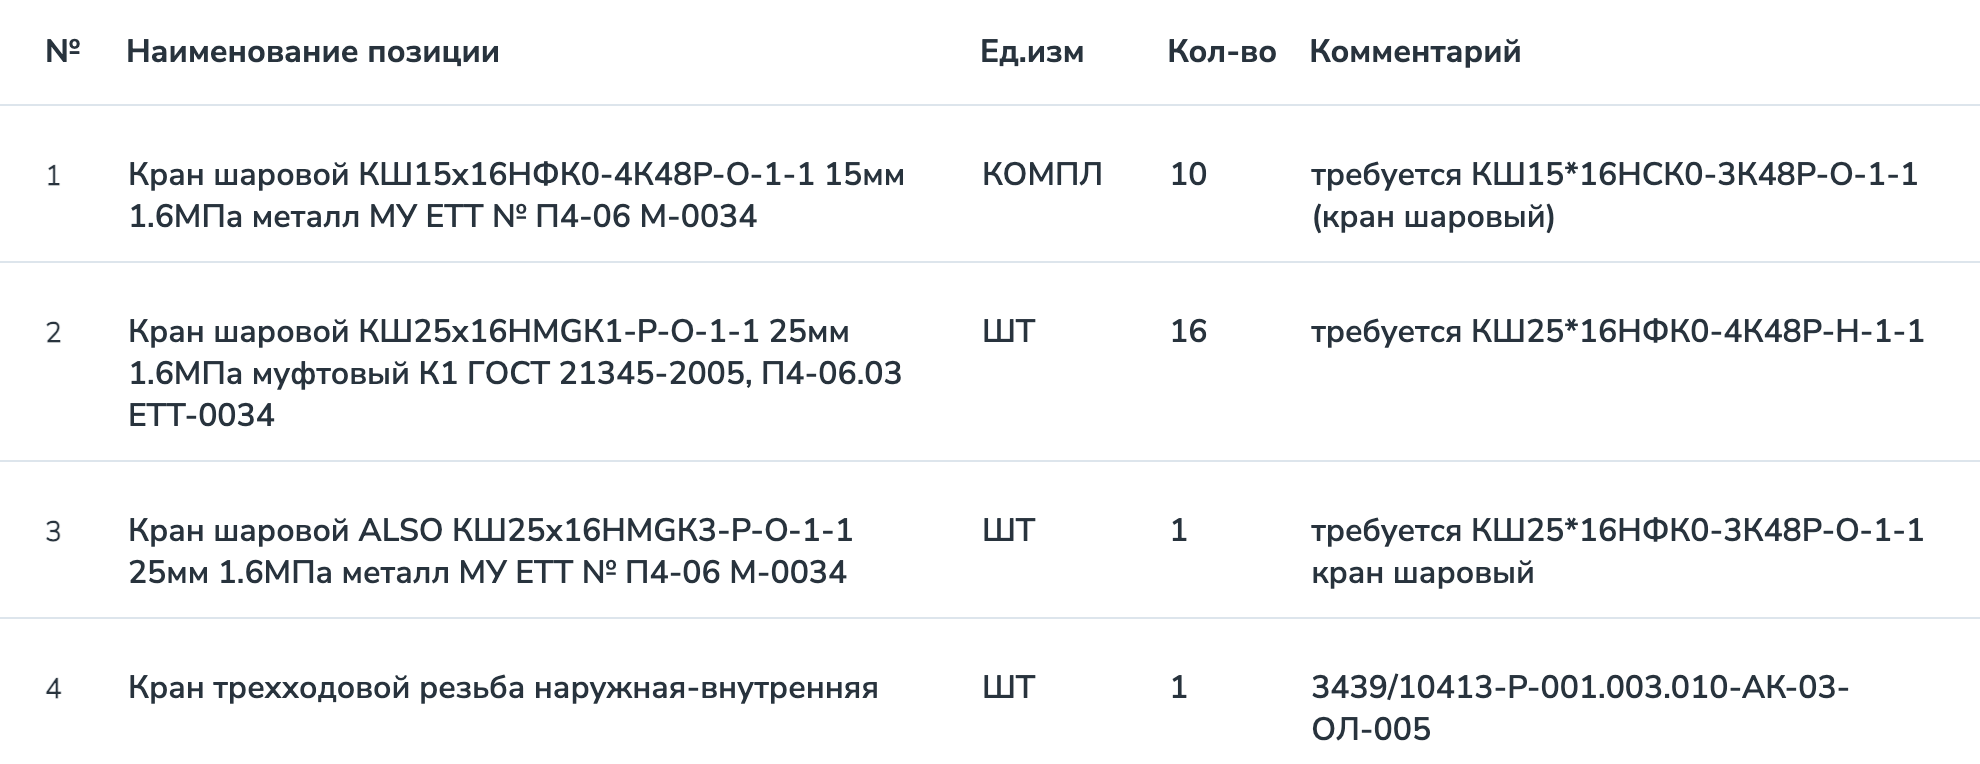Click the comment requiring КШ25*16НФК0-4К48Р-Н-1-1
The height and width of the screenshot is (764, 1980).
[x=1617, y=332]
